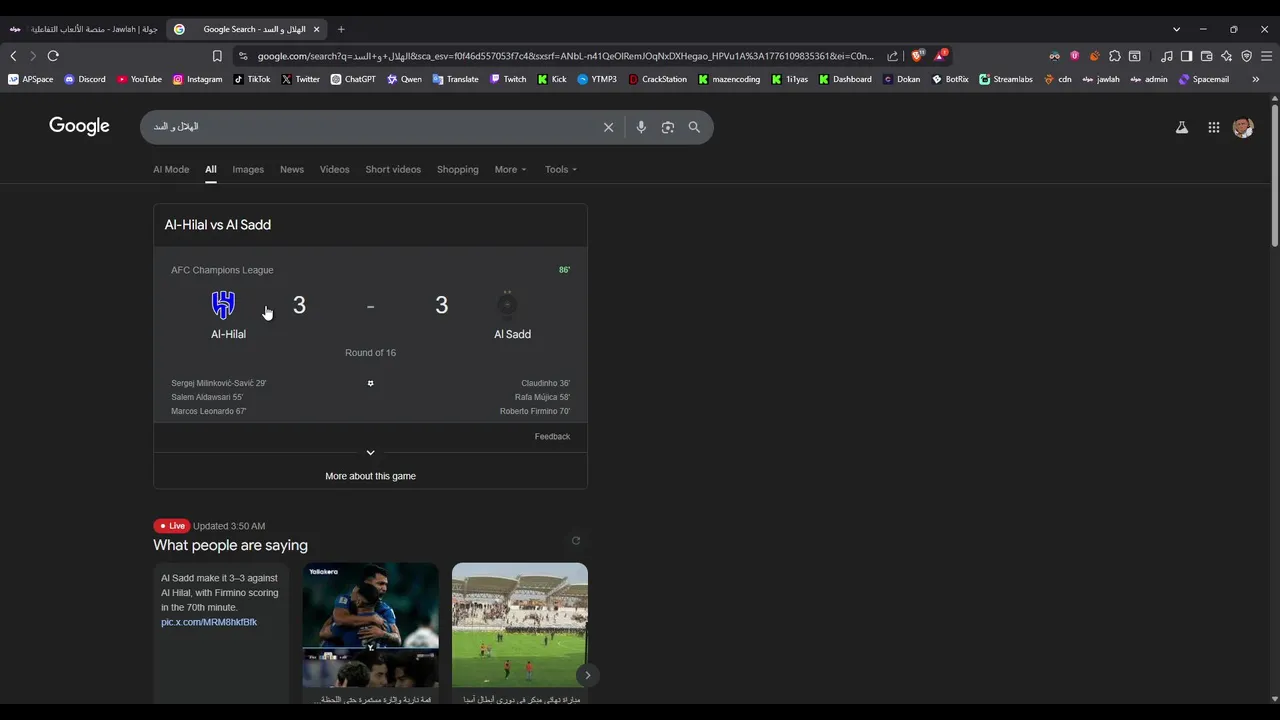Open Brave Rewards triangle icon
The height and width of the screenshot is (720, 1280).
pos(940,56)
